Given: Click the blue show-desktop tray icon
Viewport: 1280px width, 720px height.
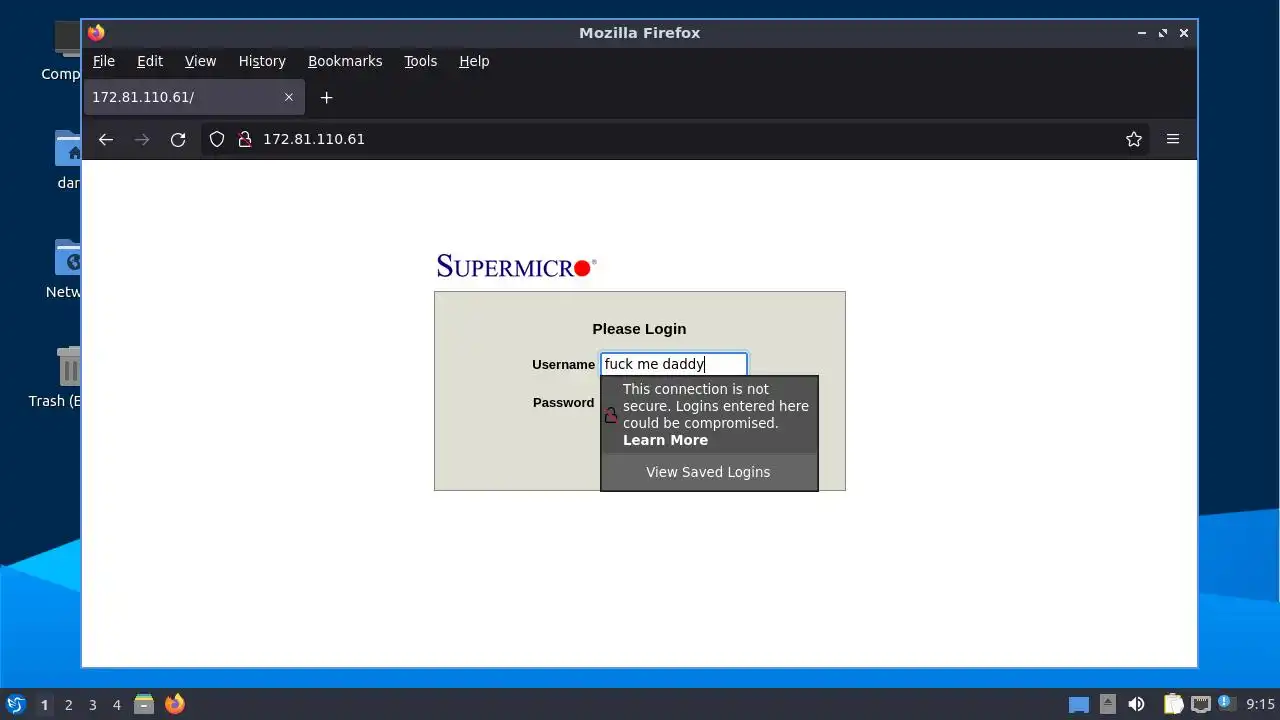Looking at the screenshot, I should (1079, 705).
